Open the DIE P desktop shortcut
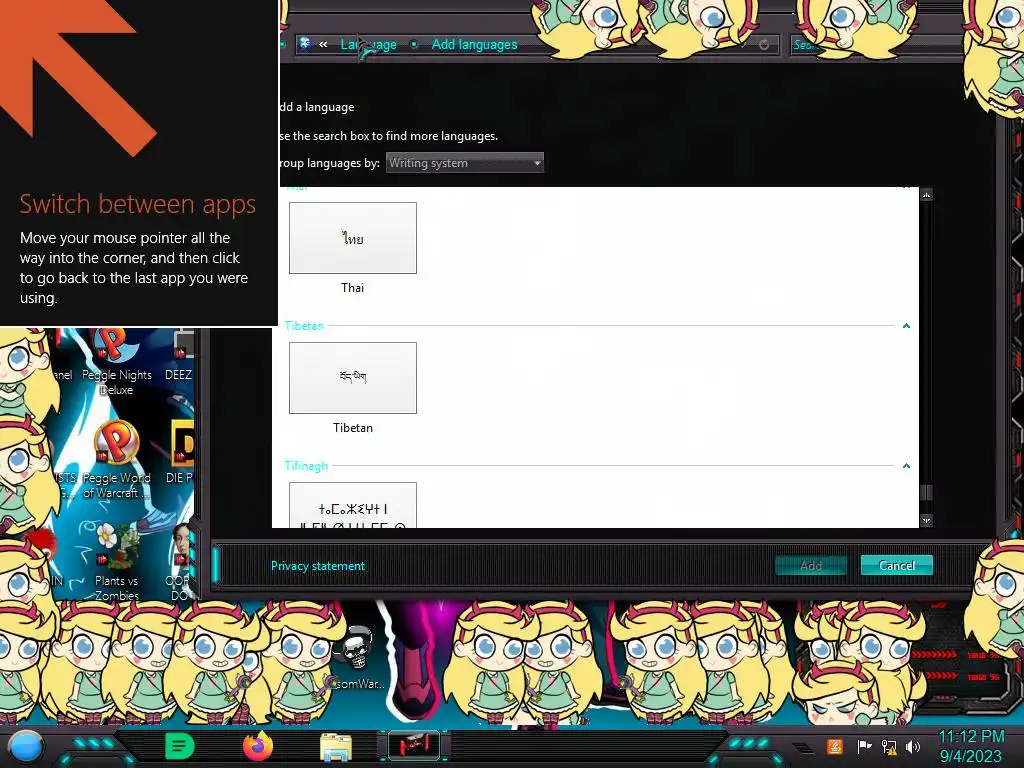 click(179, 452)
